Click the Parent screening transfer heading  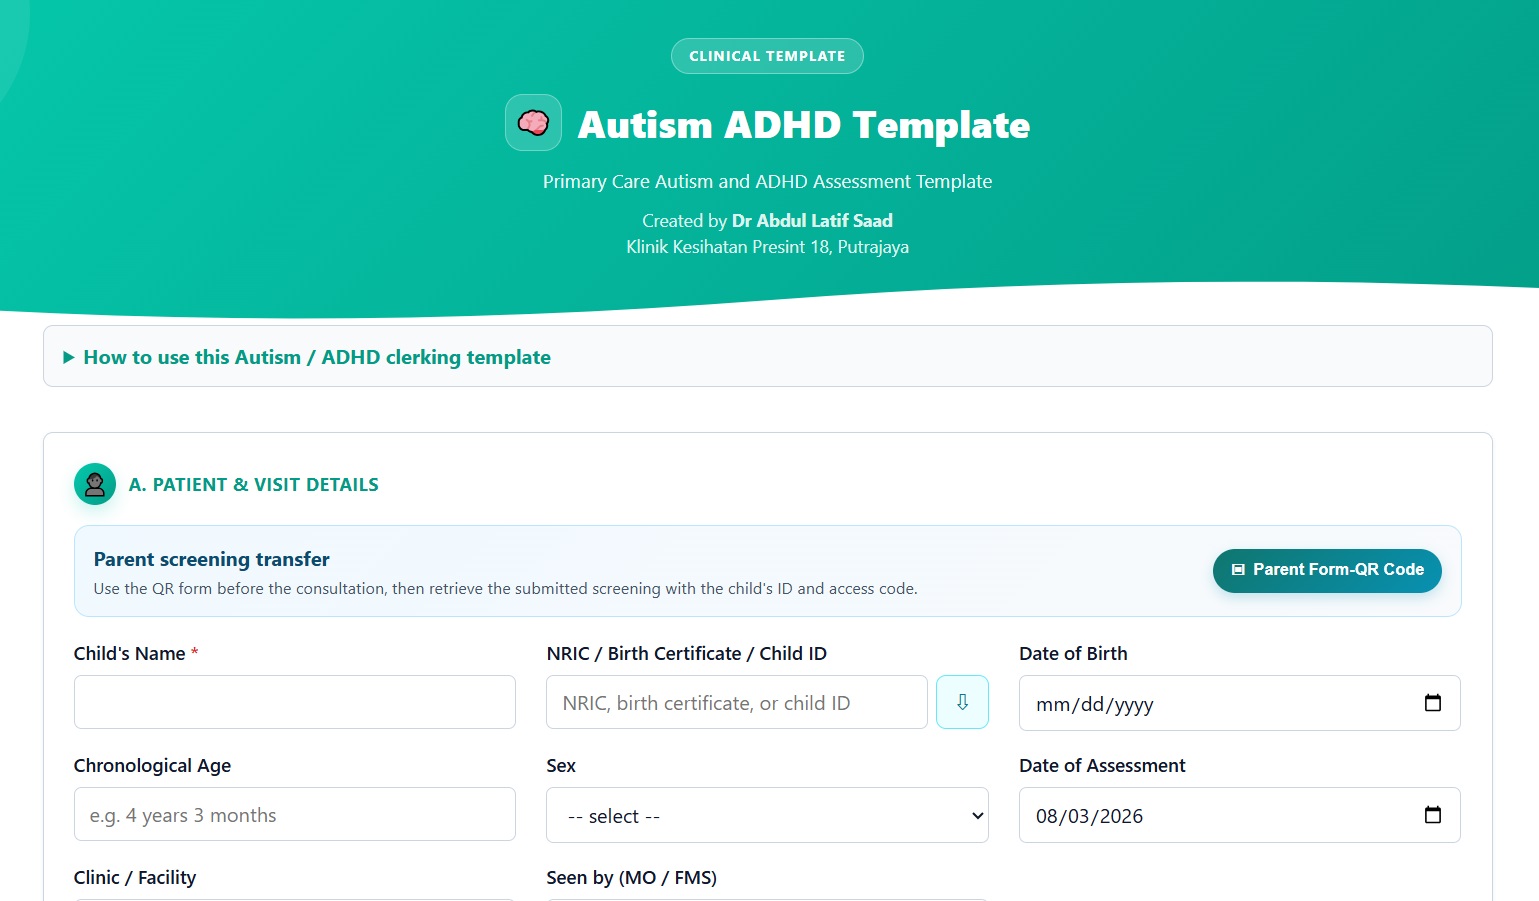[x=212, y=559]
